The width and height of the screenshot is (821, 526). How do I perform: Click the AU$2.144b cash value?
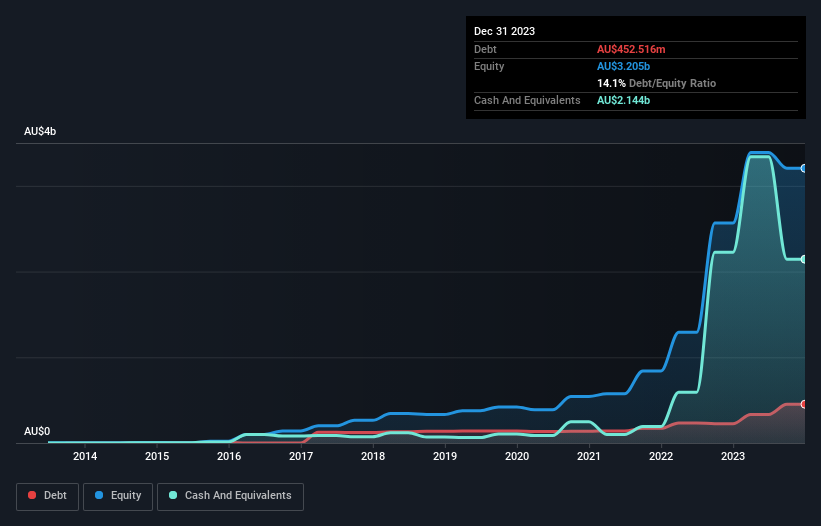pos(623,100)
